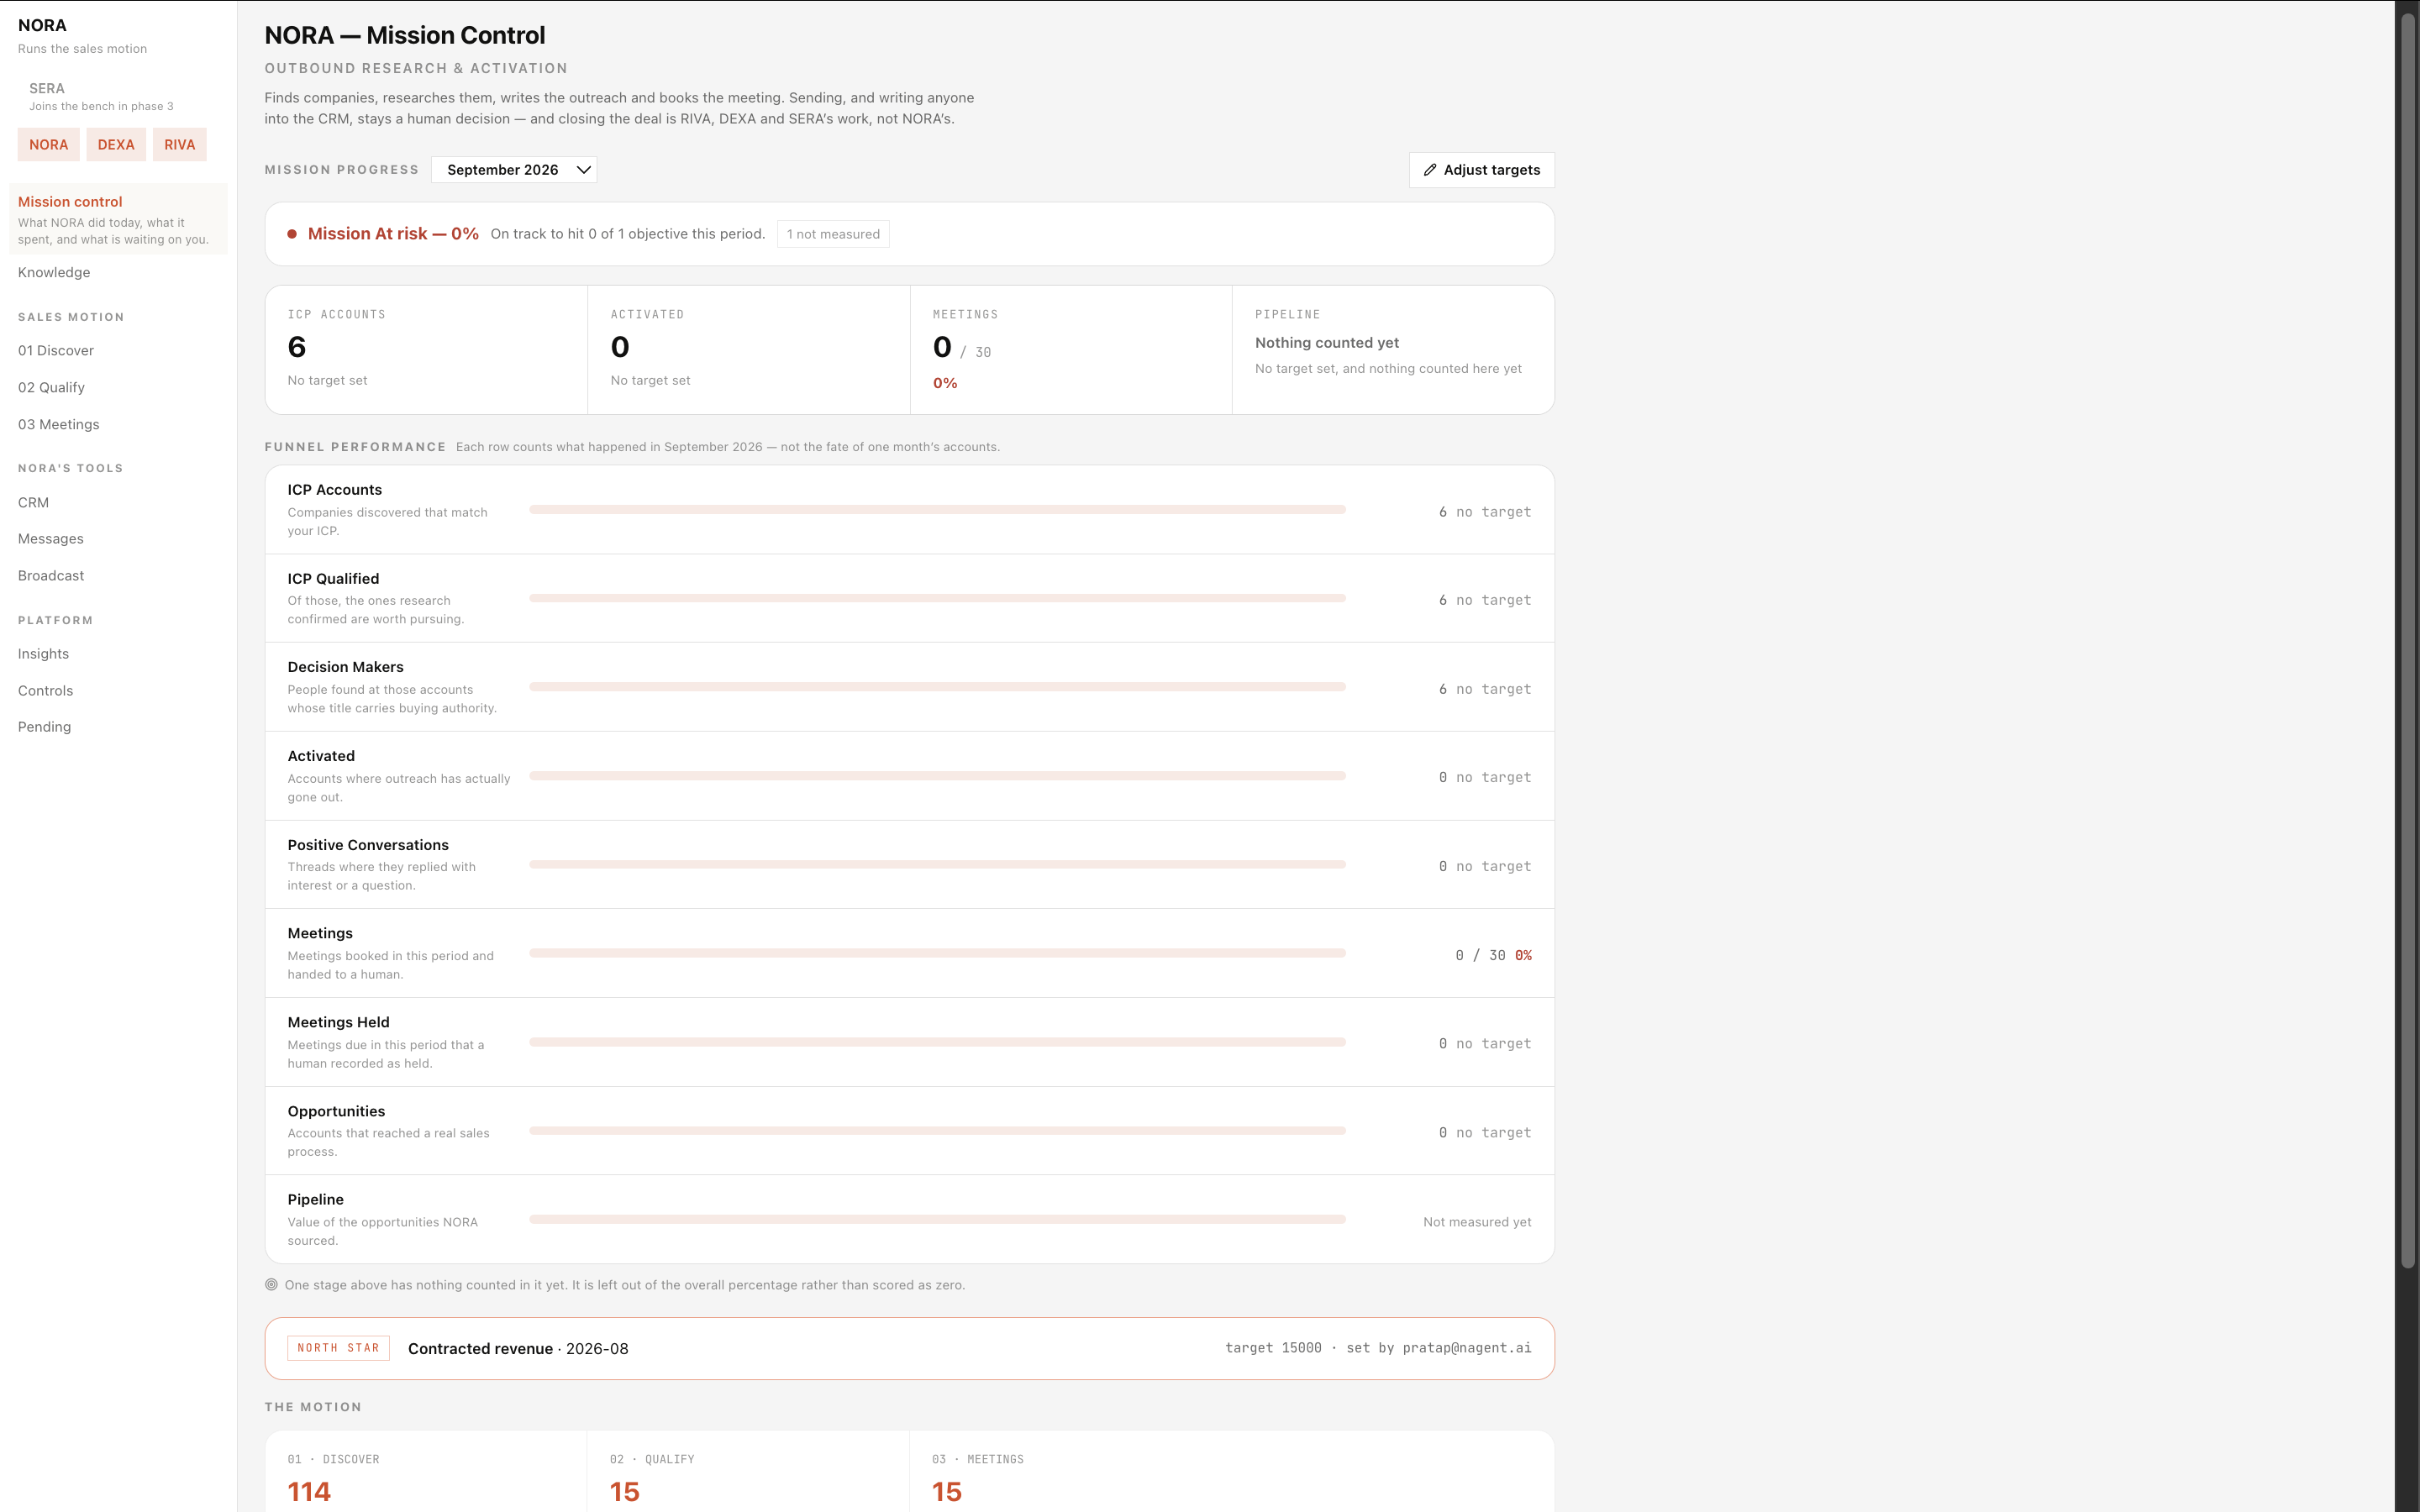Open the Broadcast tool
This screenshot has width=2420, height=1512.
coord(51,575)
